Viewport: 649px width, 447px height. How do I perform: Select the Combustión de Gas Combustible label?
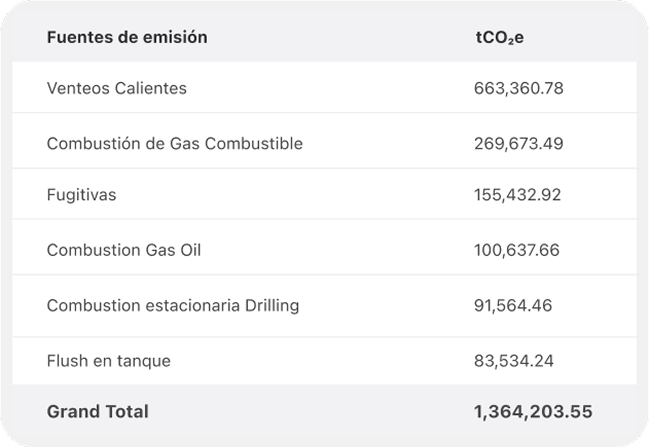(175, 143)
